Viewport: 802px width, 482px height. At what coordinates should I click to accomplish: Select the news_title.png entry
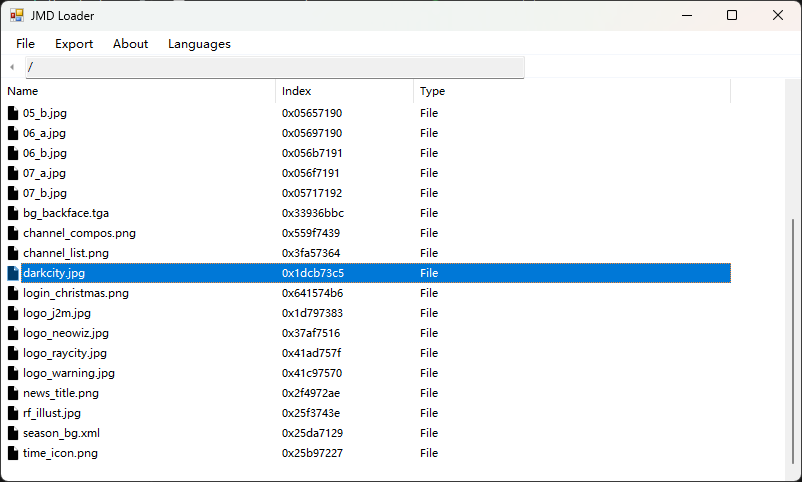click(369, 393)
